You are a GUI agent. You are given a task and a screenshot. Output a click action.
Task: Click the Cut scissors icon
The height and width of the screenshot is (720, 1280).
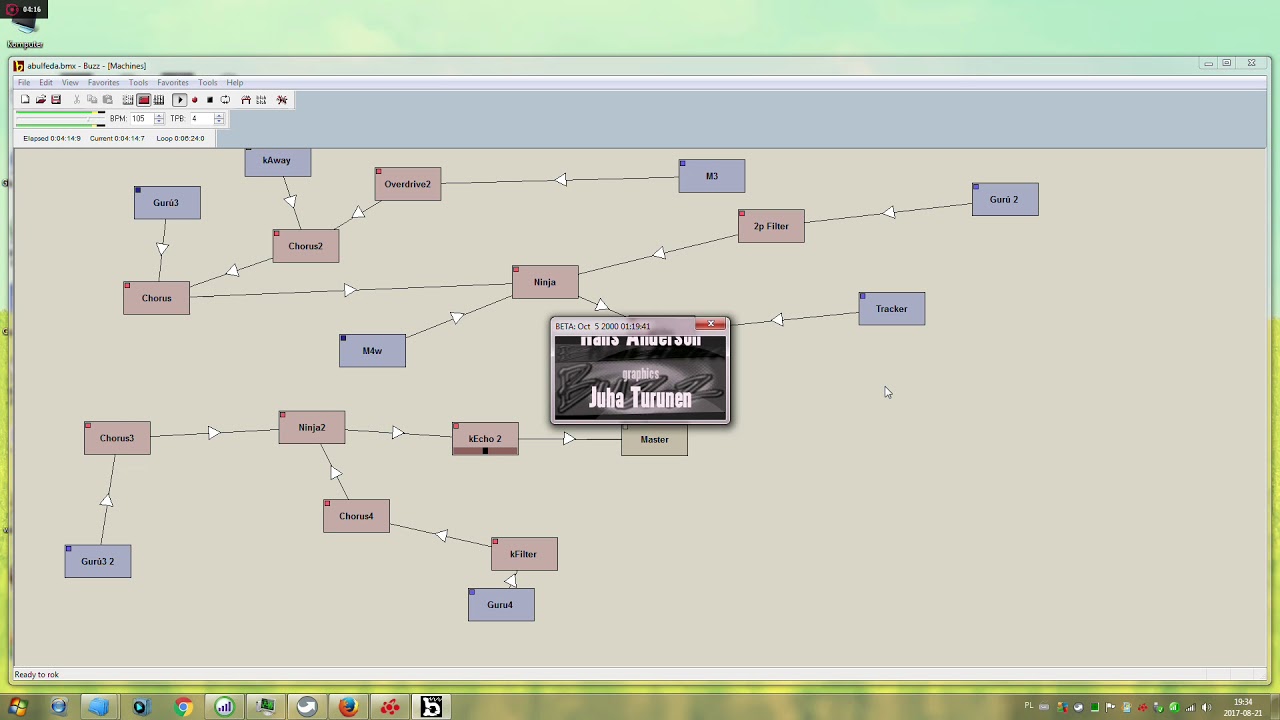(77, 100)
